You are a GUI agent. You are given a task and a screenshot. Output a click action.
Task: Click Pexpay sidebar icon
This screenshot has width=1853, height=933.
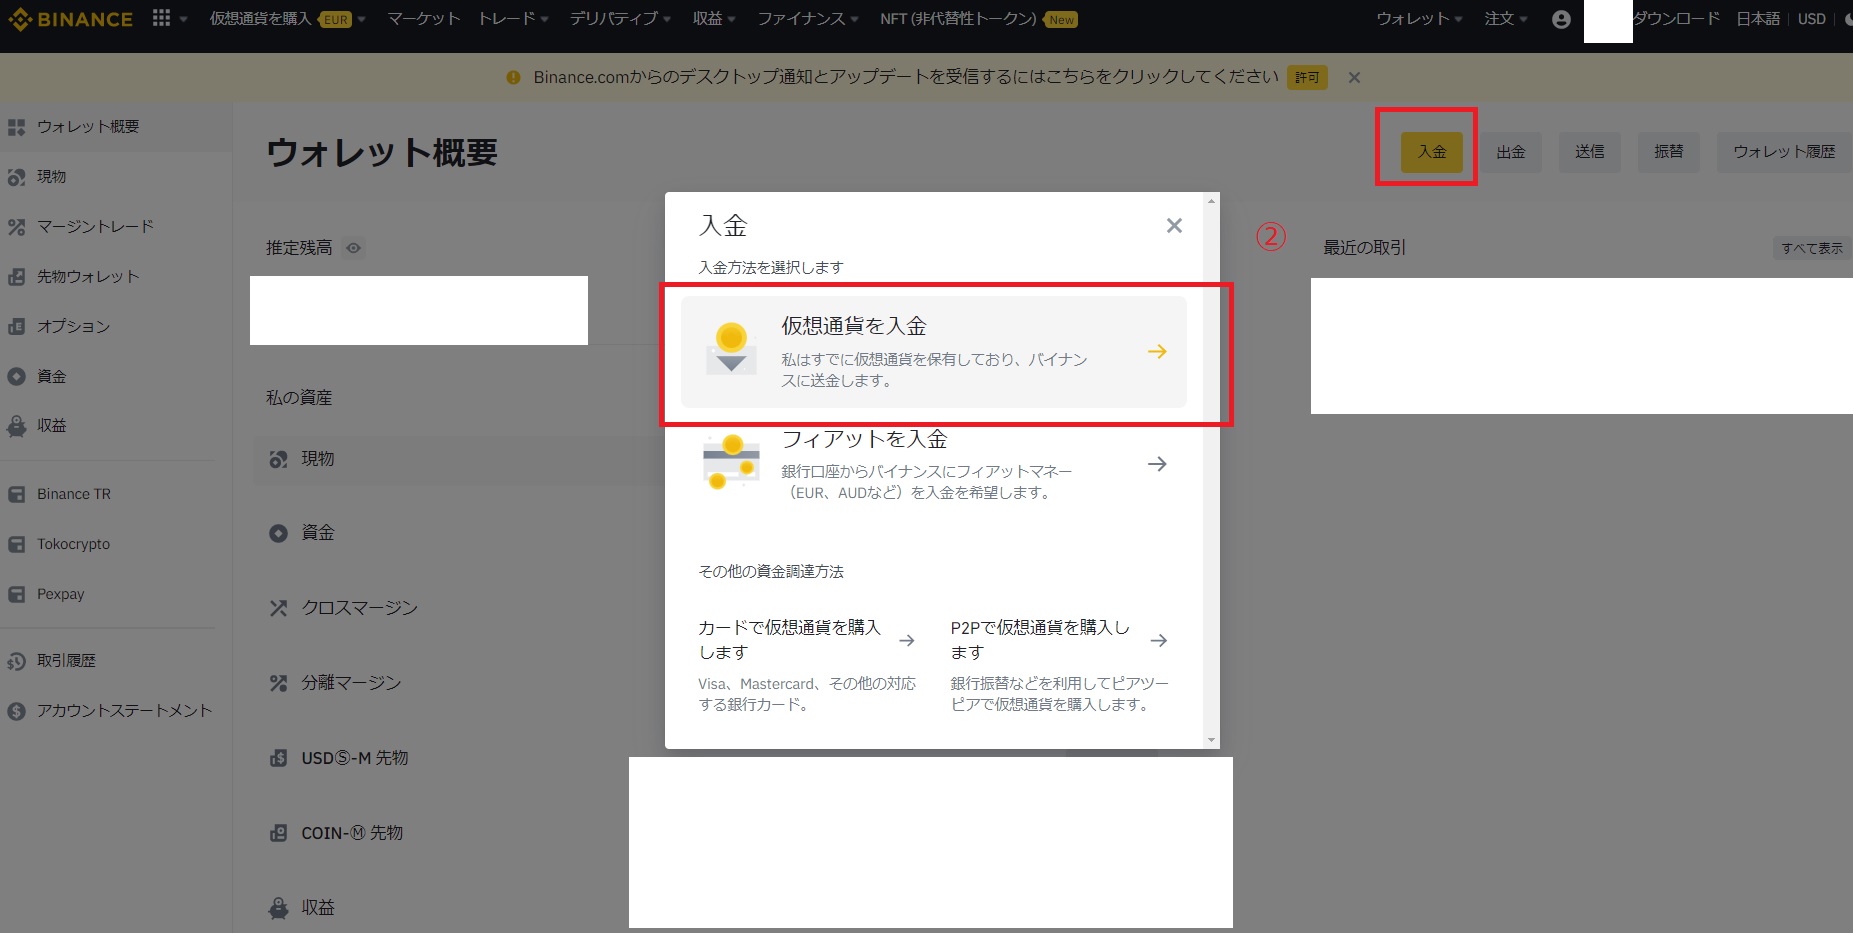click(x=16, y=594)
